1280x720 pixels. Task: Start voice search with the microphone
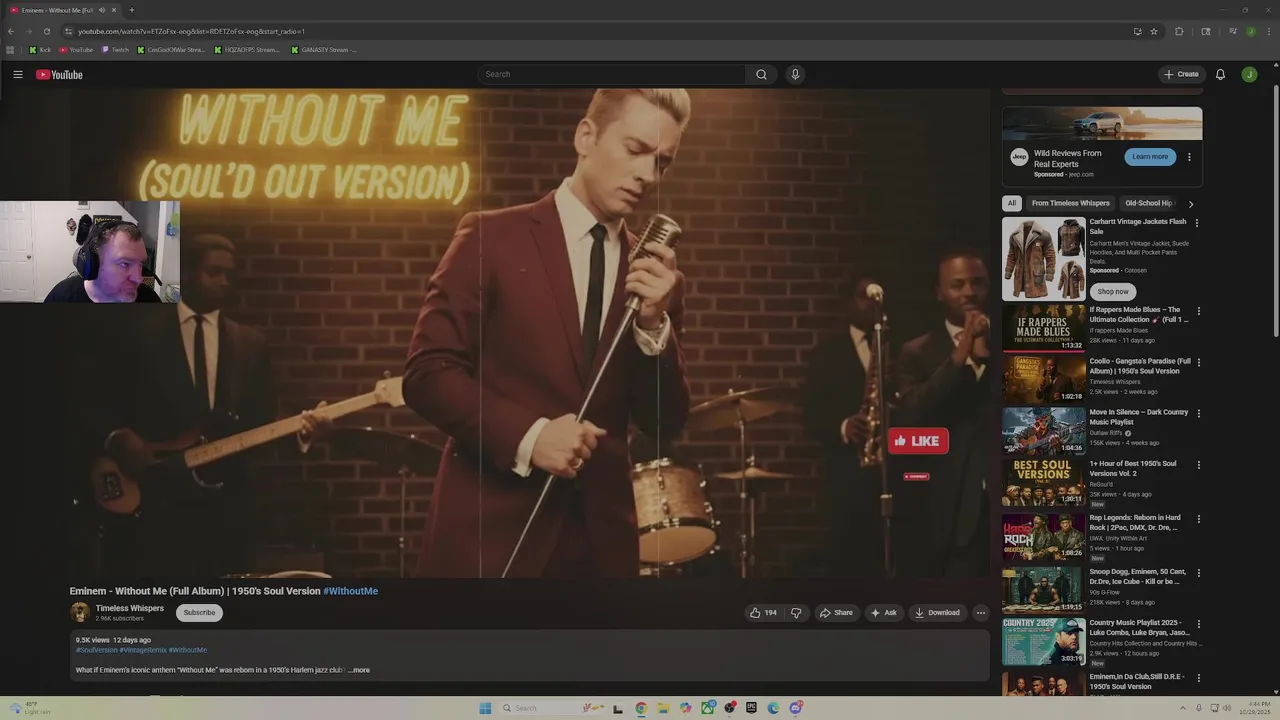pos(795,74)
